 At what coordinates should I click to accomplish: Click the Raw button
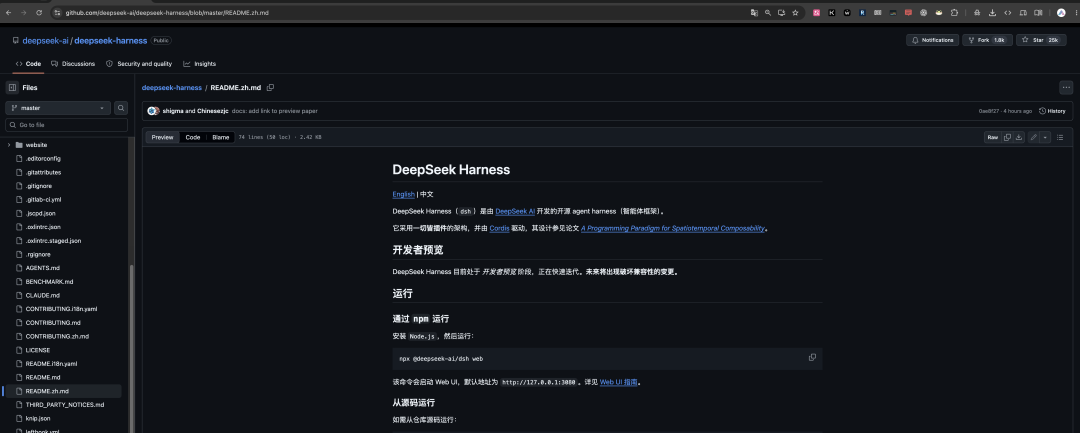pyautogui.click(x=993, y=137)
